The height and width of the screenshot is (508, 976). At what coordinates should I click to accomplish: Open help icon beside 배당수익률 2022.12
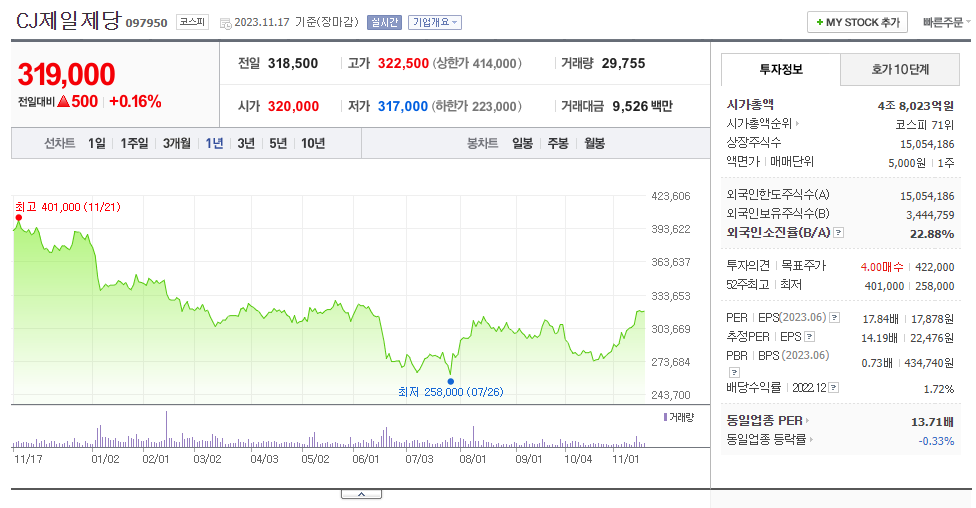point(834,388)
